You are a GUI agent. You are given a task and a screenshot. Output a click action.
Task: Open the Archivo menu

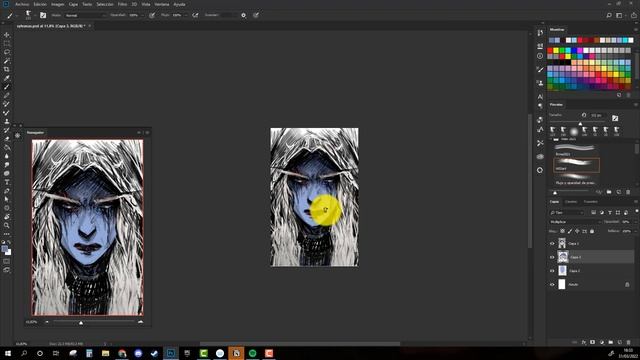pos(22,4)
